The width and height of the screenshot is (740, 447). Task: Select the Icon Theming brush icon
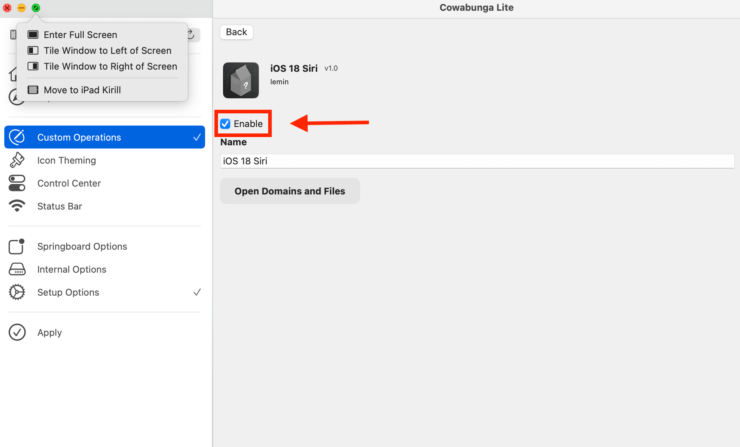[17, 160]
